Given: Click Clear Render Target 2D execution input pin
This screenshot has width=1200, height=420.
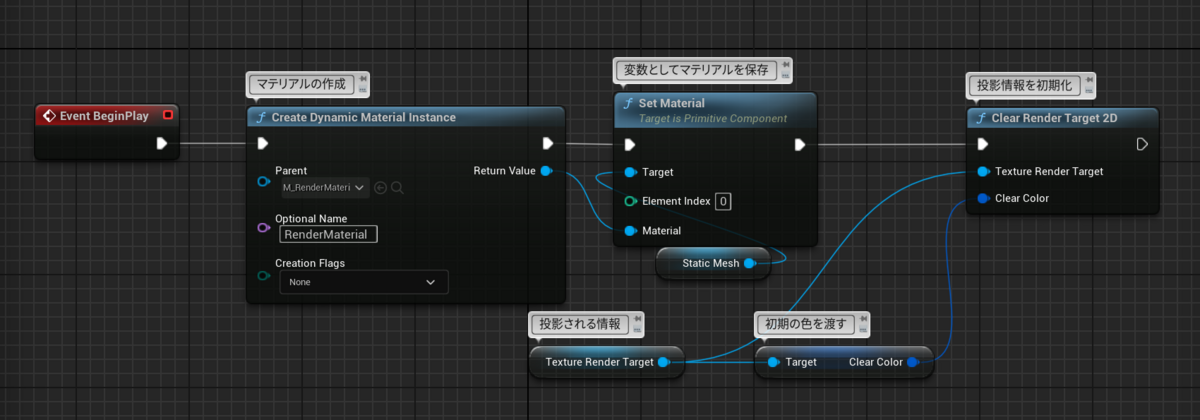Looking at the screenshot, I should (984, 144).
